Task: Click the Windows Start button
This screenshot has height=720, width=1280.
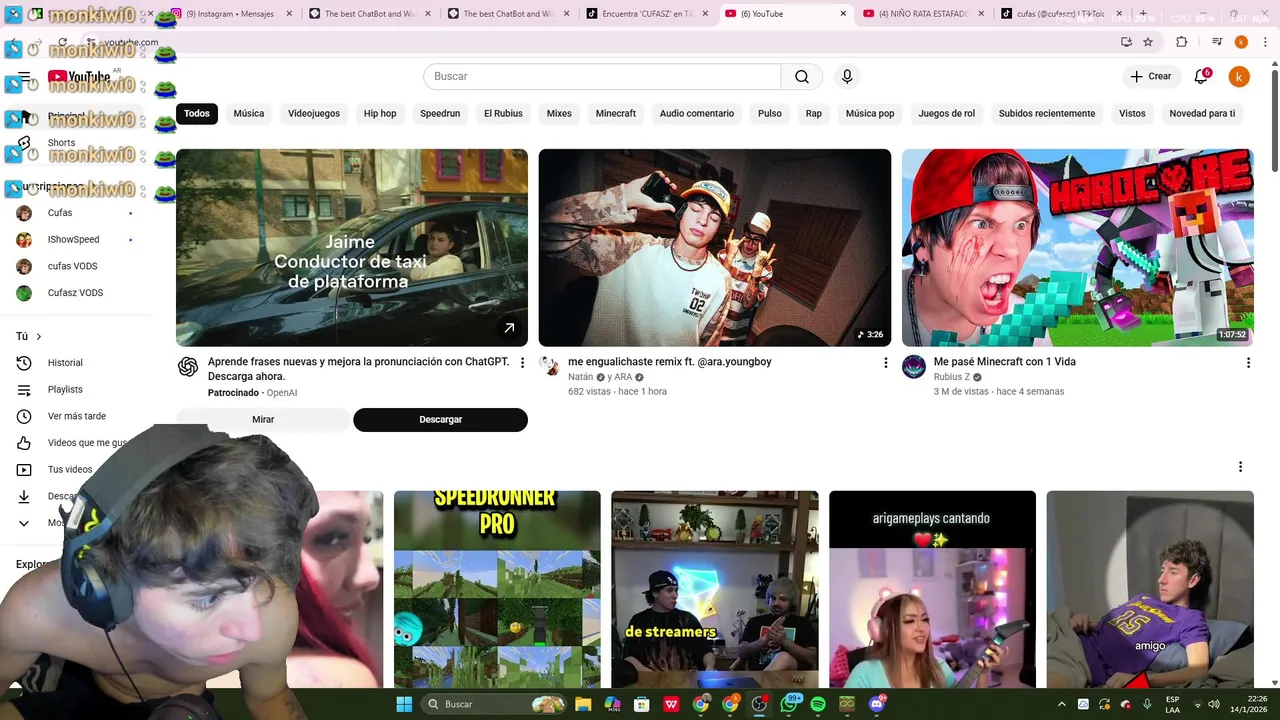Action: click(404, 704)
